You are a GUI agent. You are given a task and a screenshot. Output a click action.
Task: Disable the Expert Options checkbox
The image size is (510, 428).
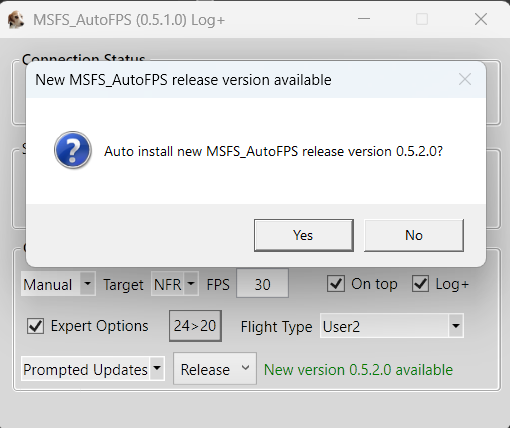[35, 326]
